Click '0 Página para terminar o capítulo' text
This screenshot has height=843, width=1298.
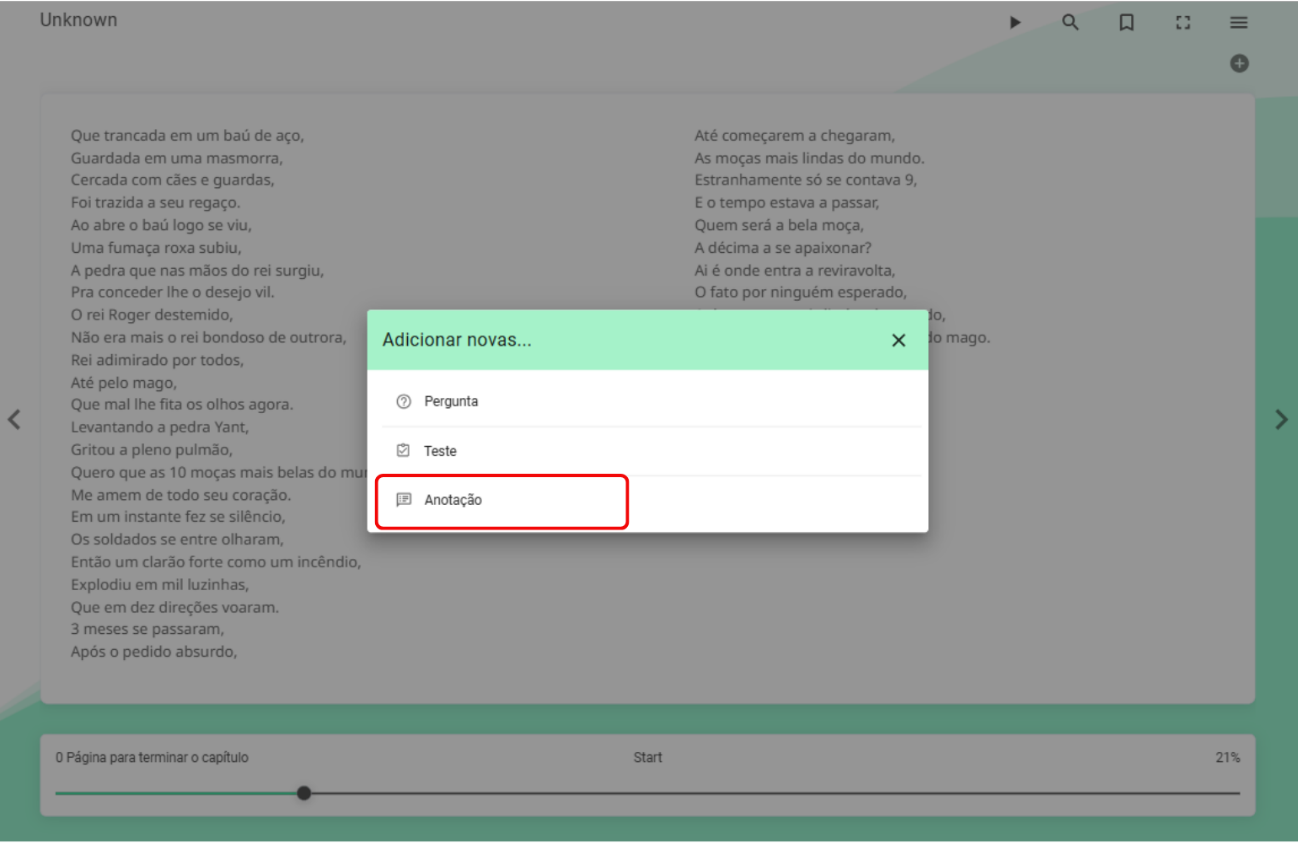[x=152, y=758]
